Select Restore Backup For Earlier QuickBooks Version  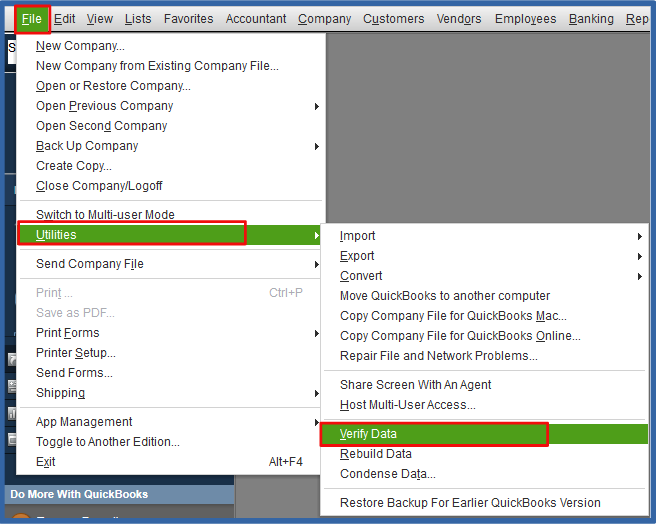pos(484,503)
